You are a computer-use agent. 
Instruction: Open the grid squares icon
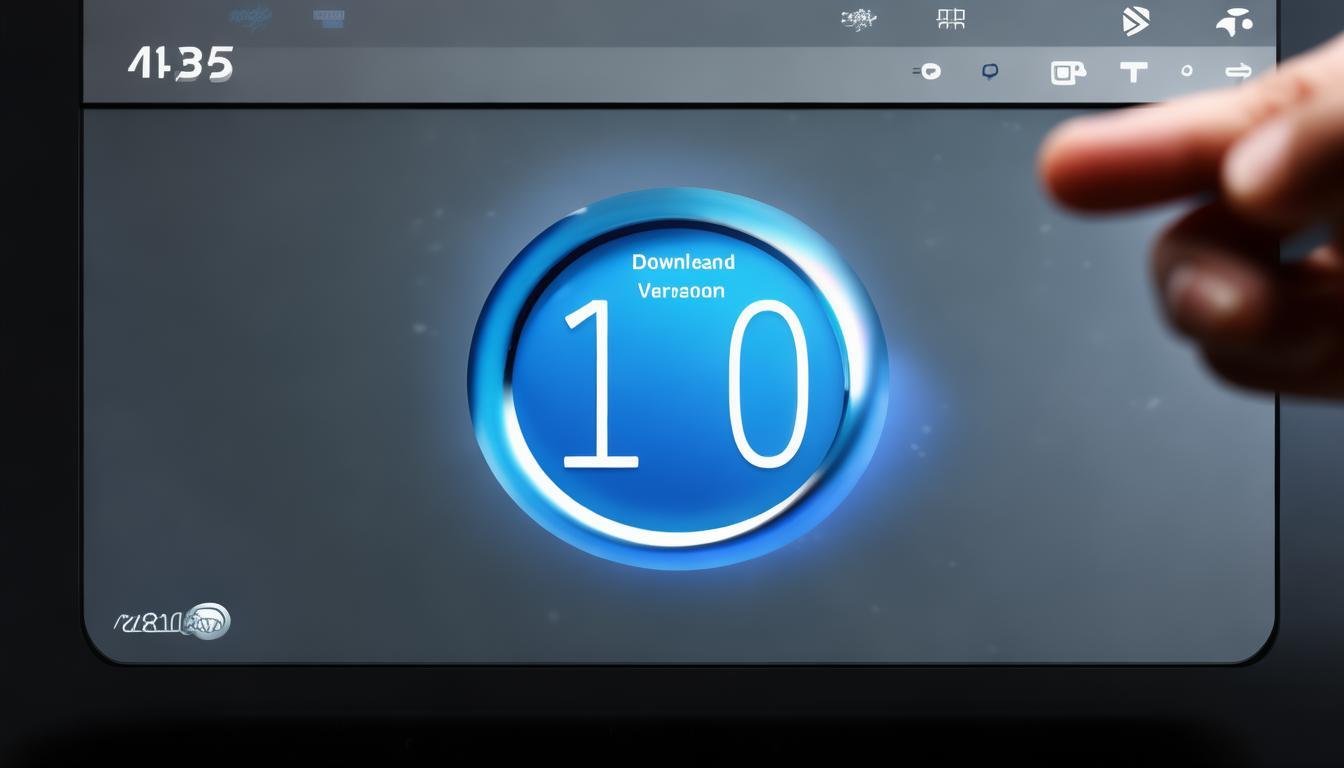951,19
